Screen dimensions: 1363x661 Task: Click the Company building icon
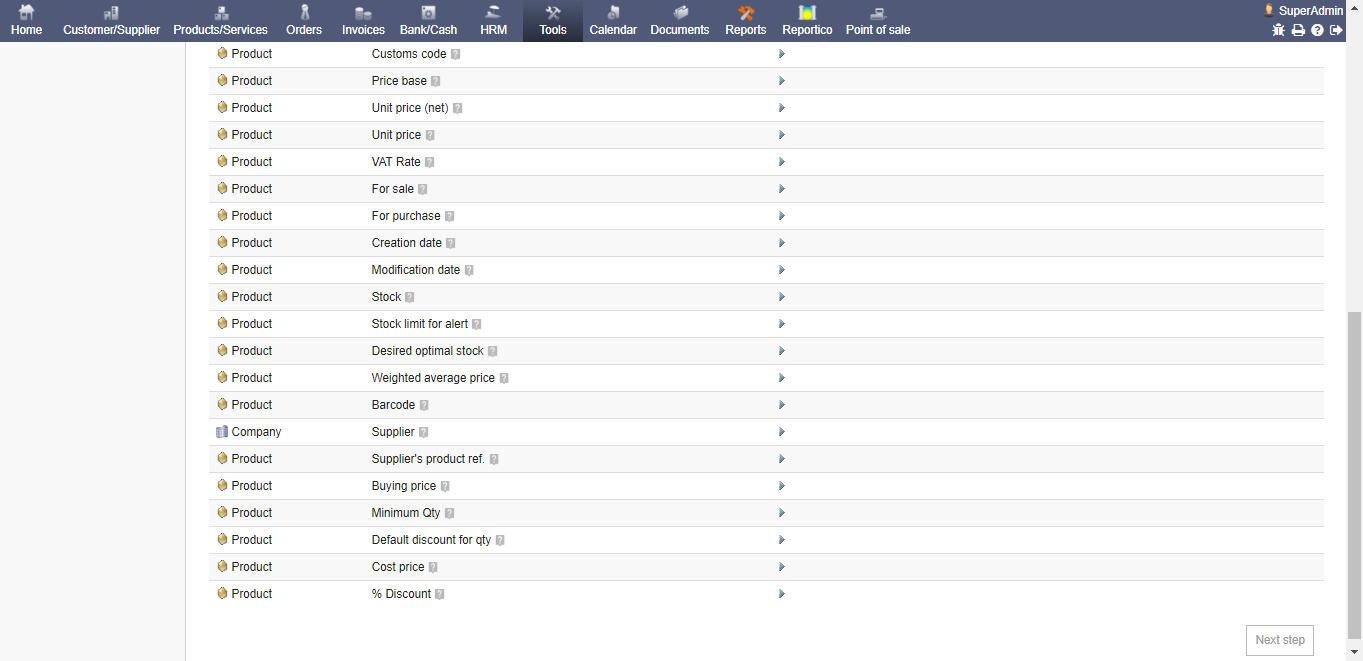(x=222, y=432)
